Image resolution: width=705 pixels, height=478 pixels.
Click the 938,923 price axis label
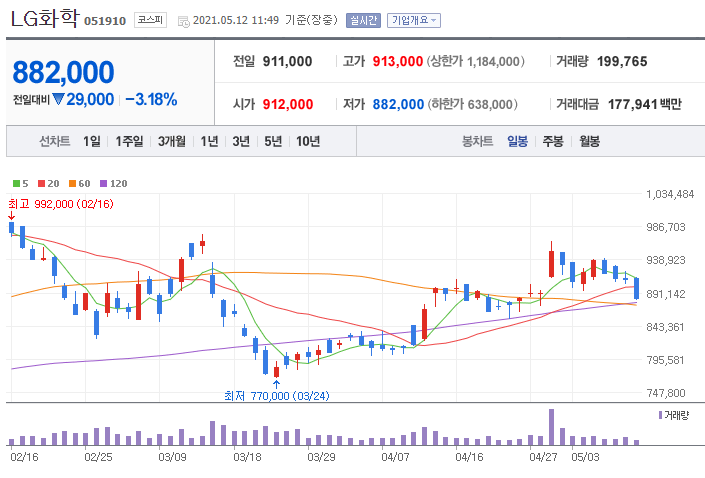tap(666, 260)
